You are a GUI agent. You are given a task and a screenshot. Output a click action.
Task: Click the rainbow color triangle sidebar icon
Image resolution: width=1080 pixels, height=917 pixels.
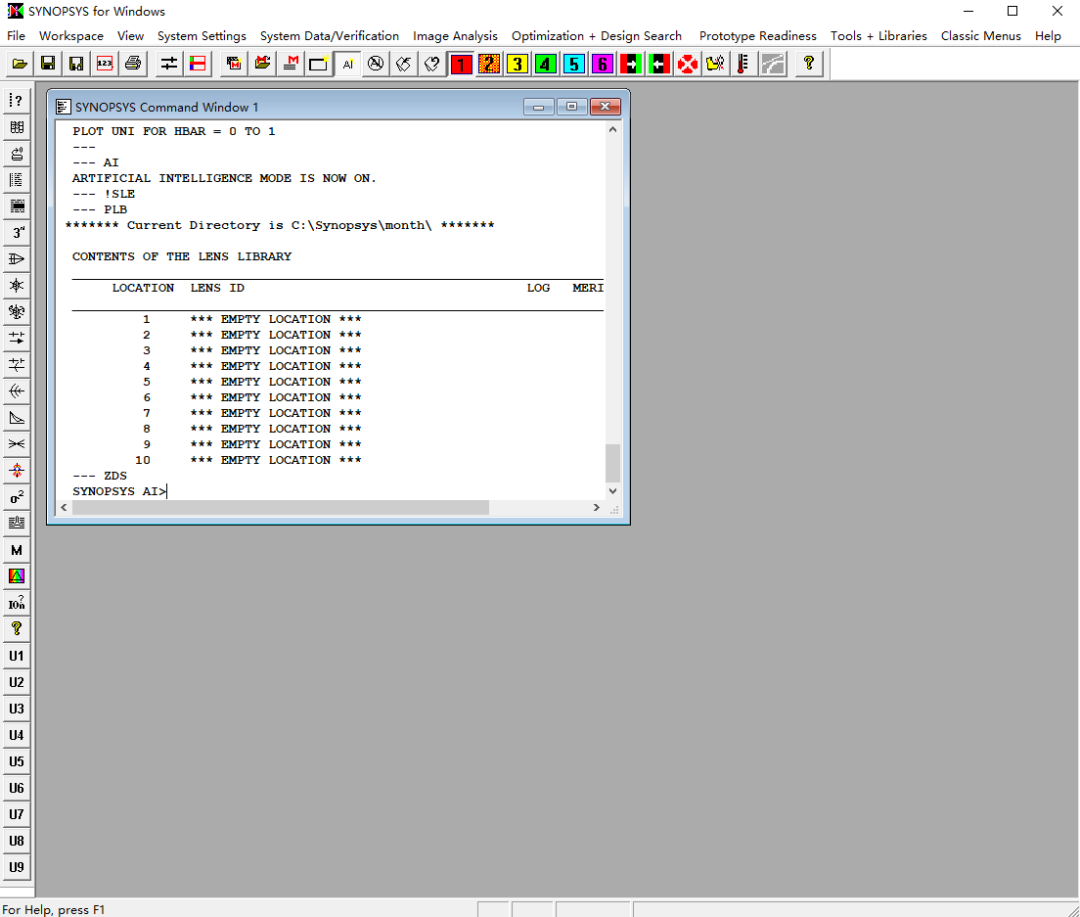pos(17,576)
